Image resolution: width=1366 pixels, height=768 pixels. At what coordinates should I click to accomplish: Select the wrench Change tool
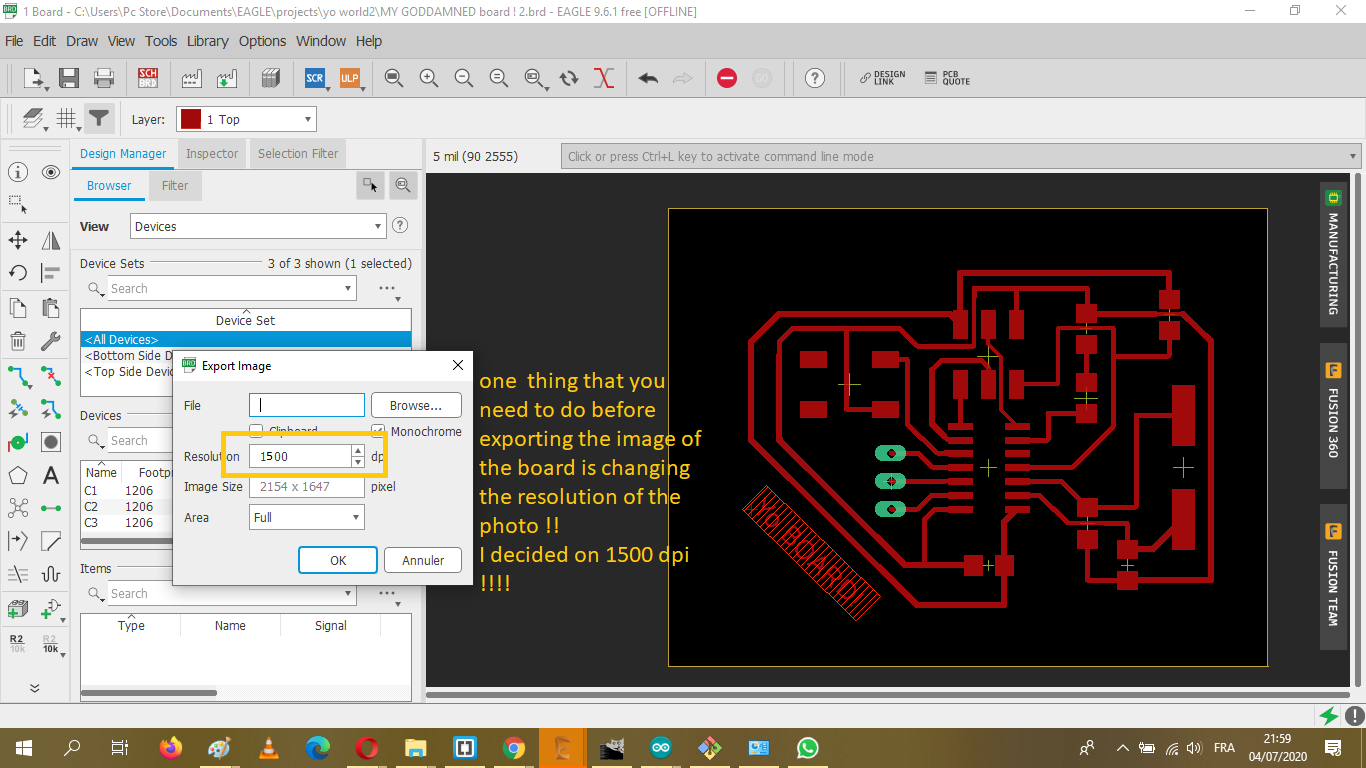pos(51,341)
